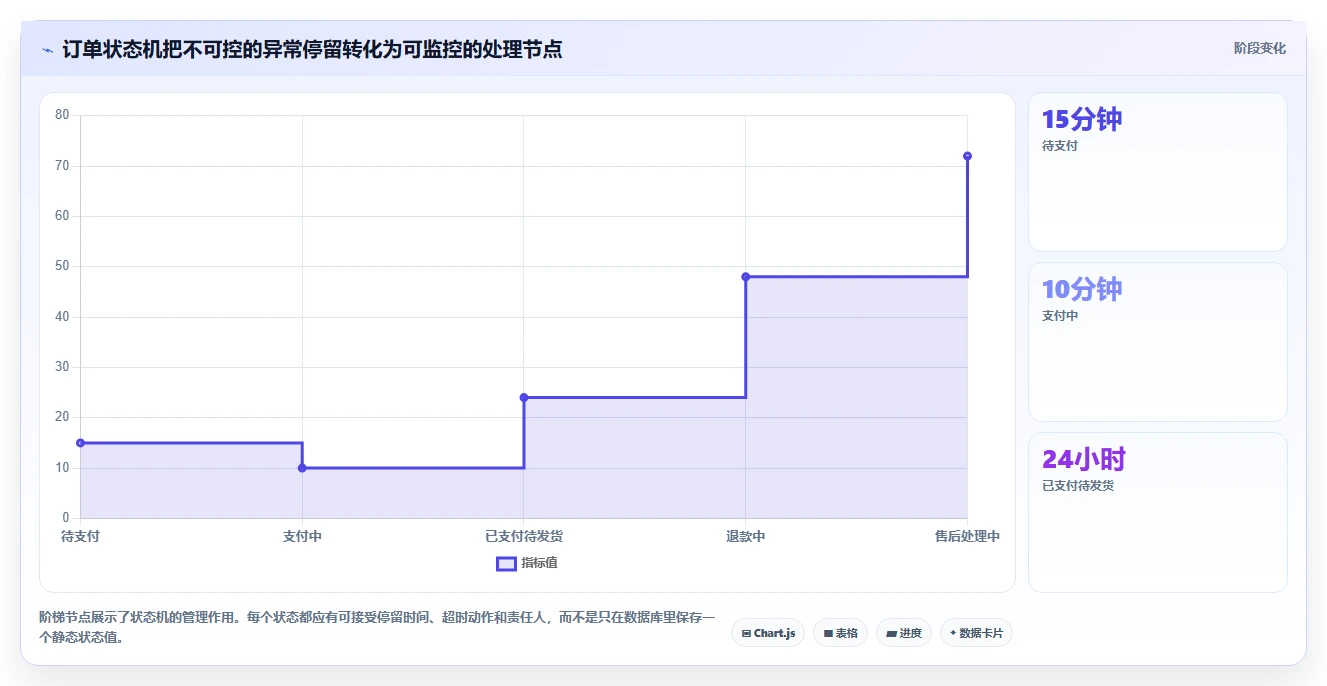The height and width of the screenshot is (686, 1327).
Task: Click the 支付中 caption in the 10分钟 card
Action: click(1060, 316)
